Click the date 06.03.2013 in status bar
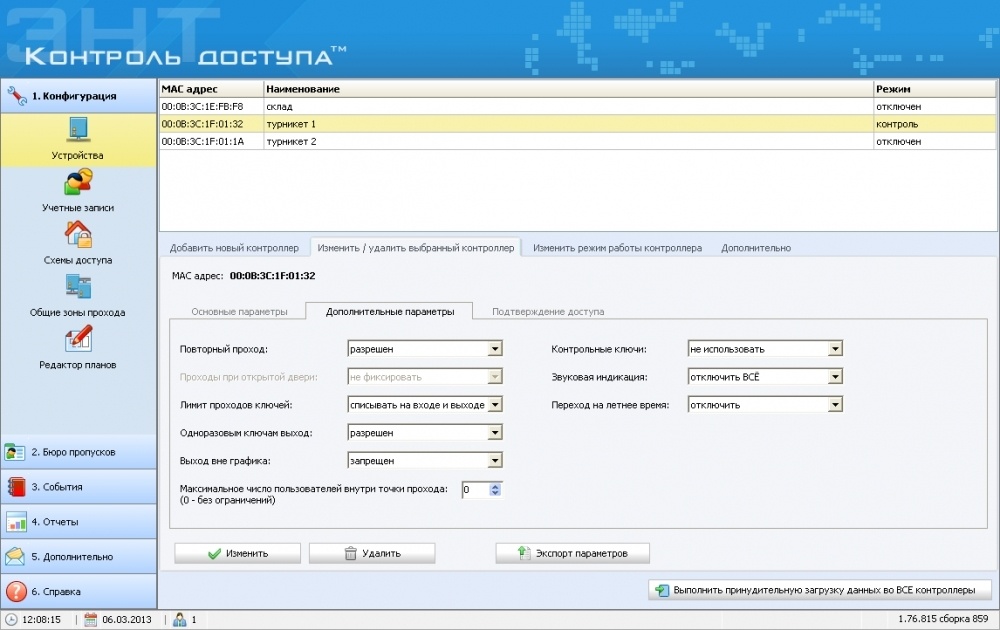 pos(127,619)
